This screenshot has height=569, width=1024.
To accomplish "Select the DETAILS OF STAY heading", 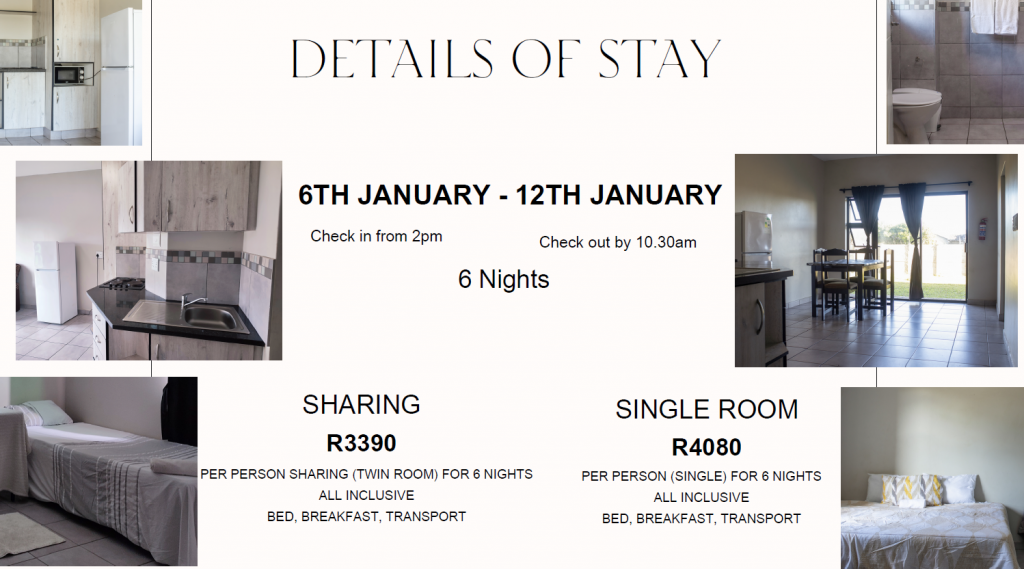I will click(505, 58).
